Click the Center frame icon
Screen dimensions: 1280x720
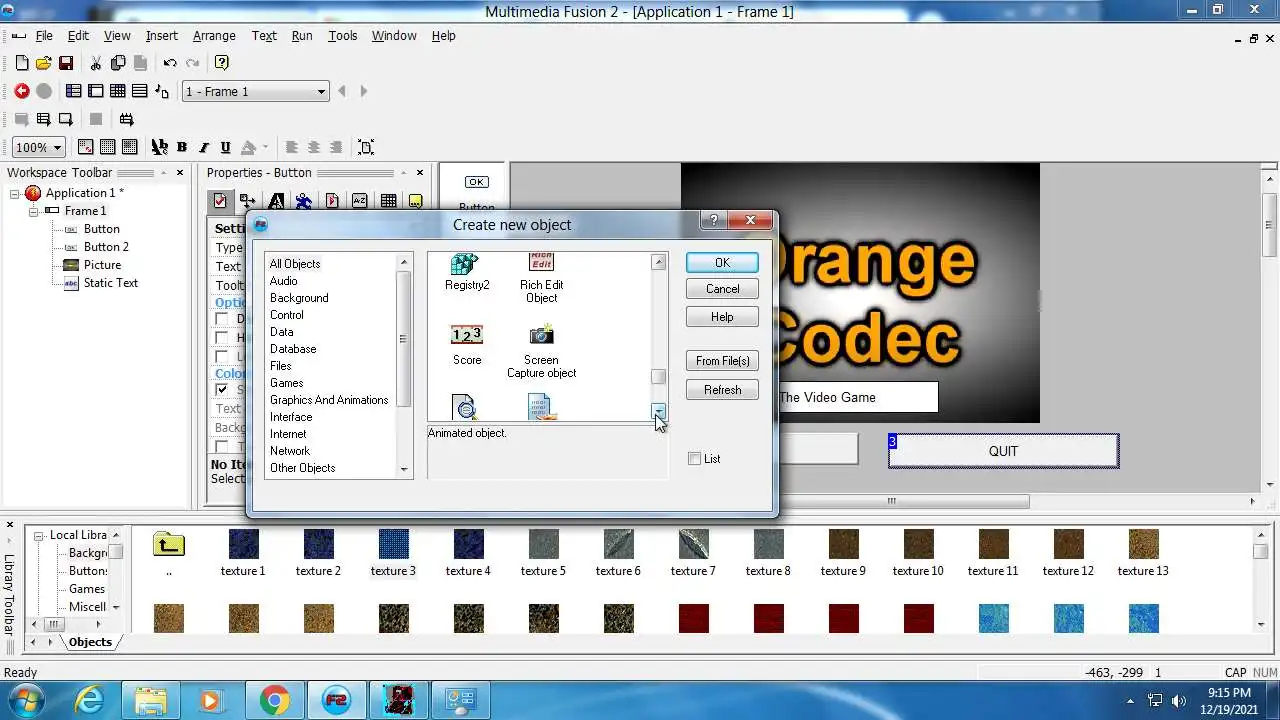(x=366, y=147)
